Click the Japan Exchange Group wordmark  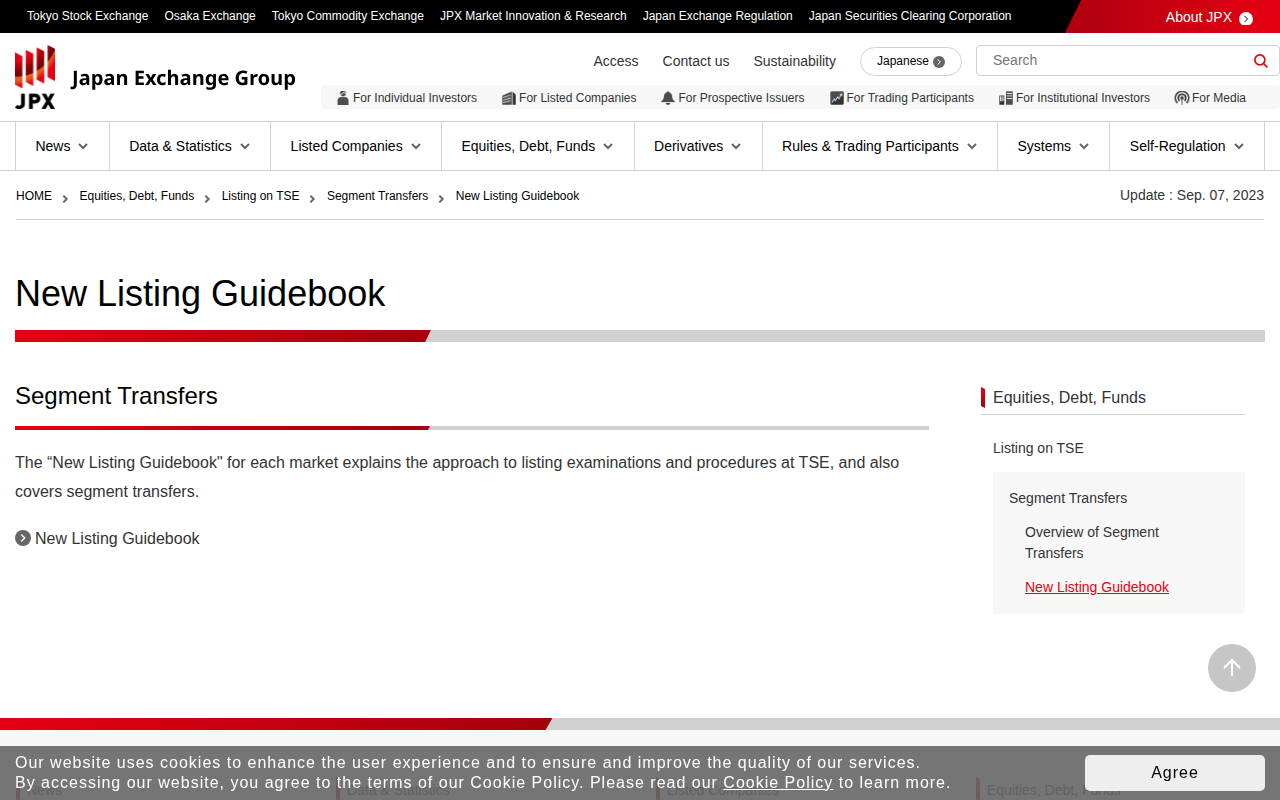[x=183, y=78]
